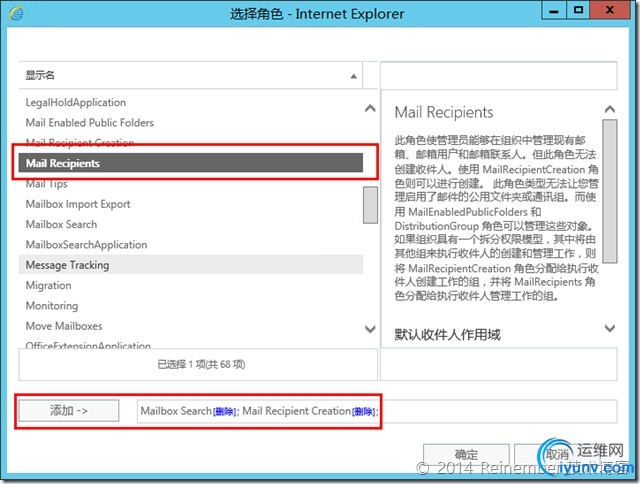This screenshot has width=640, height=484.
Task: Click role list scroll up arrow
Action: [370, 109]
